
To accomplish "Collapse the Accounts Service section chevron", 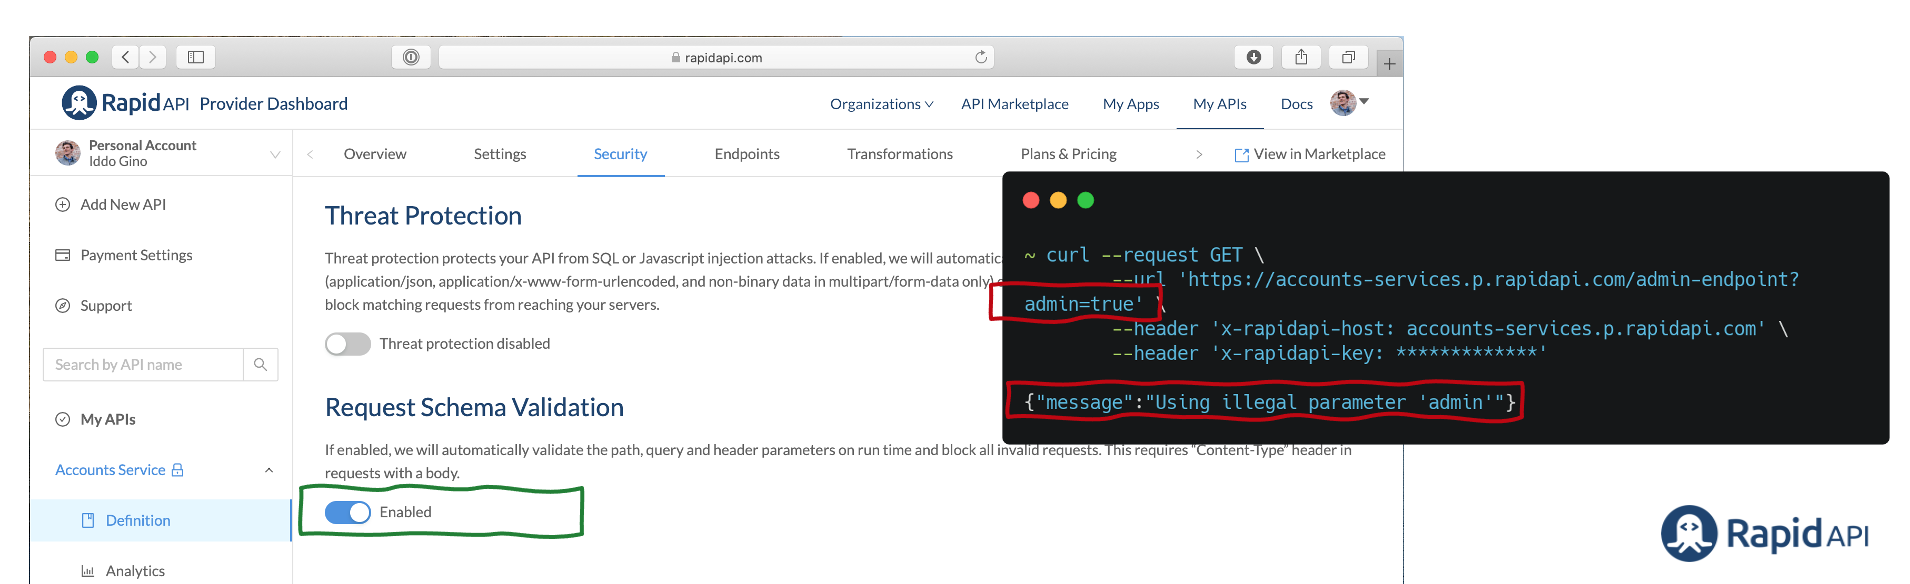I will [x=269, y=470].
